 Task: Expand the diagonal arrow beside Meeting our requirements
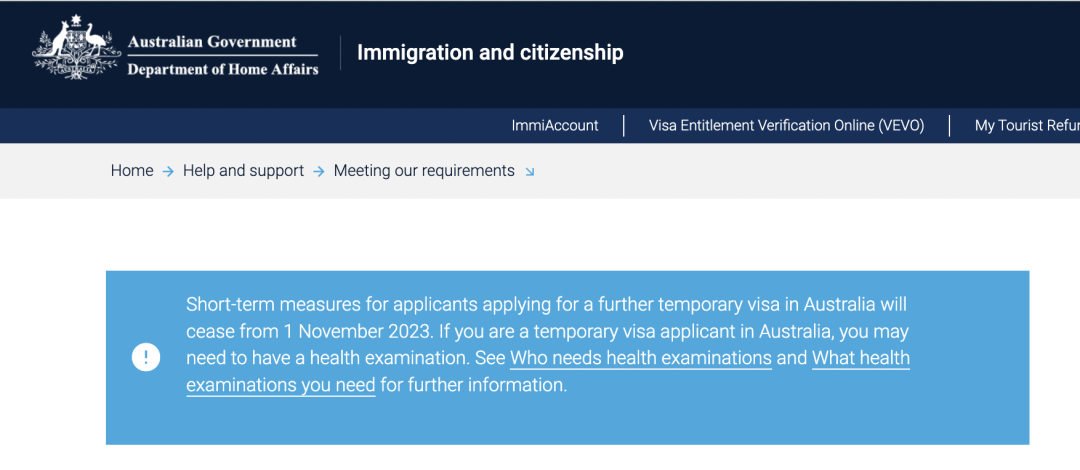530,172
